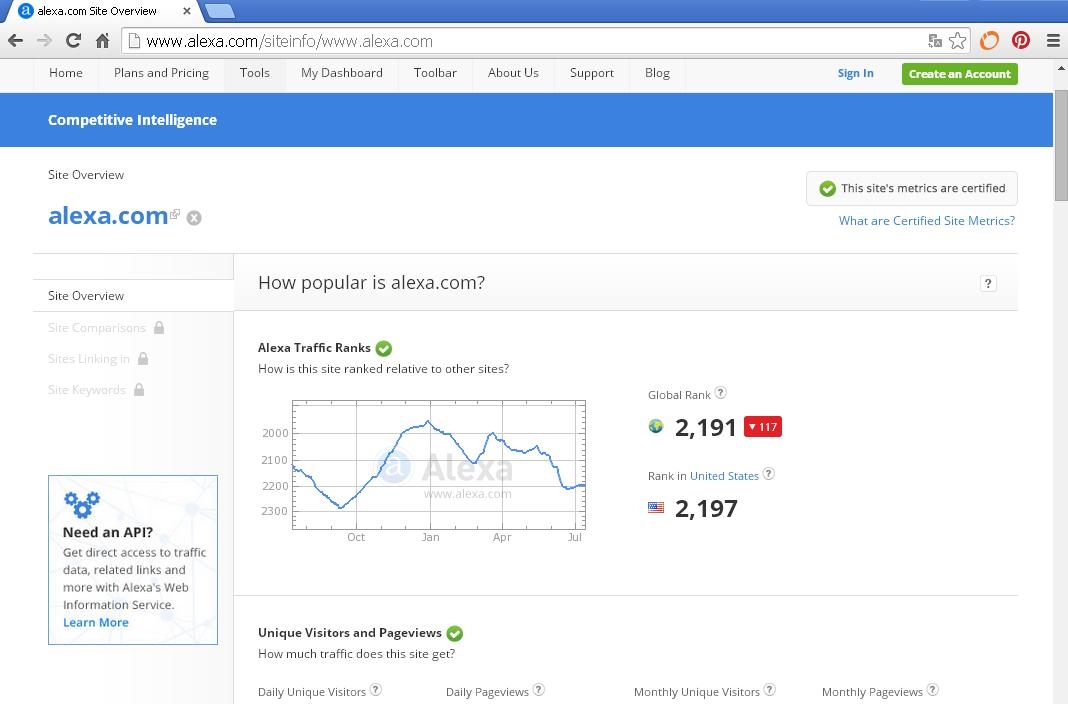The width and height of the screenshot is (1068, 704).
Task: Click the browser Forward arrow
Action: coord(44,41)
